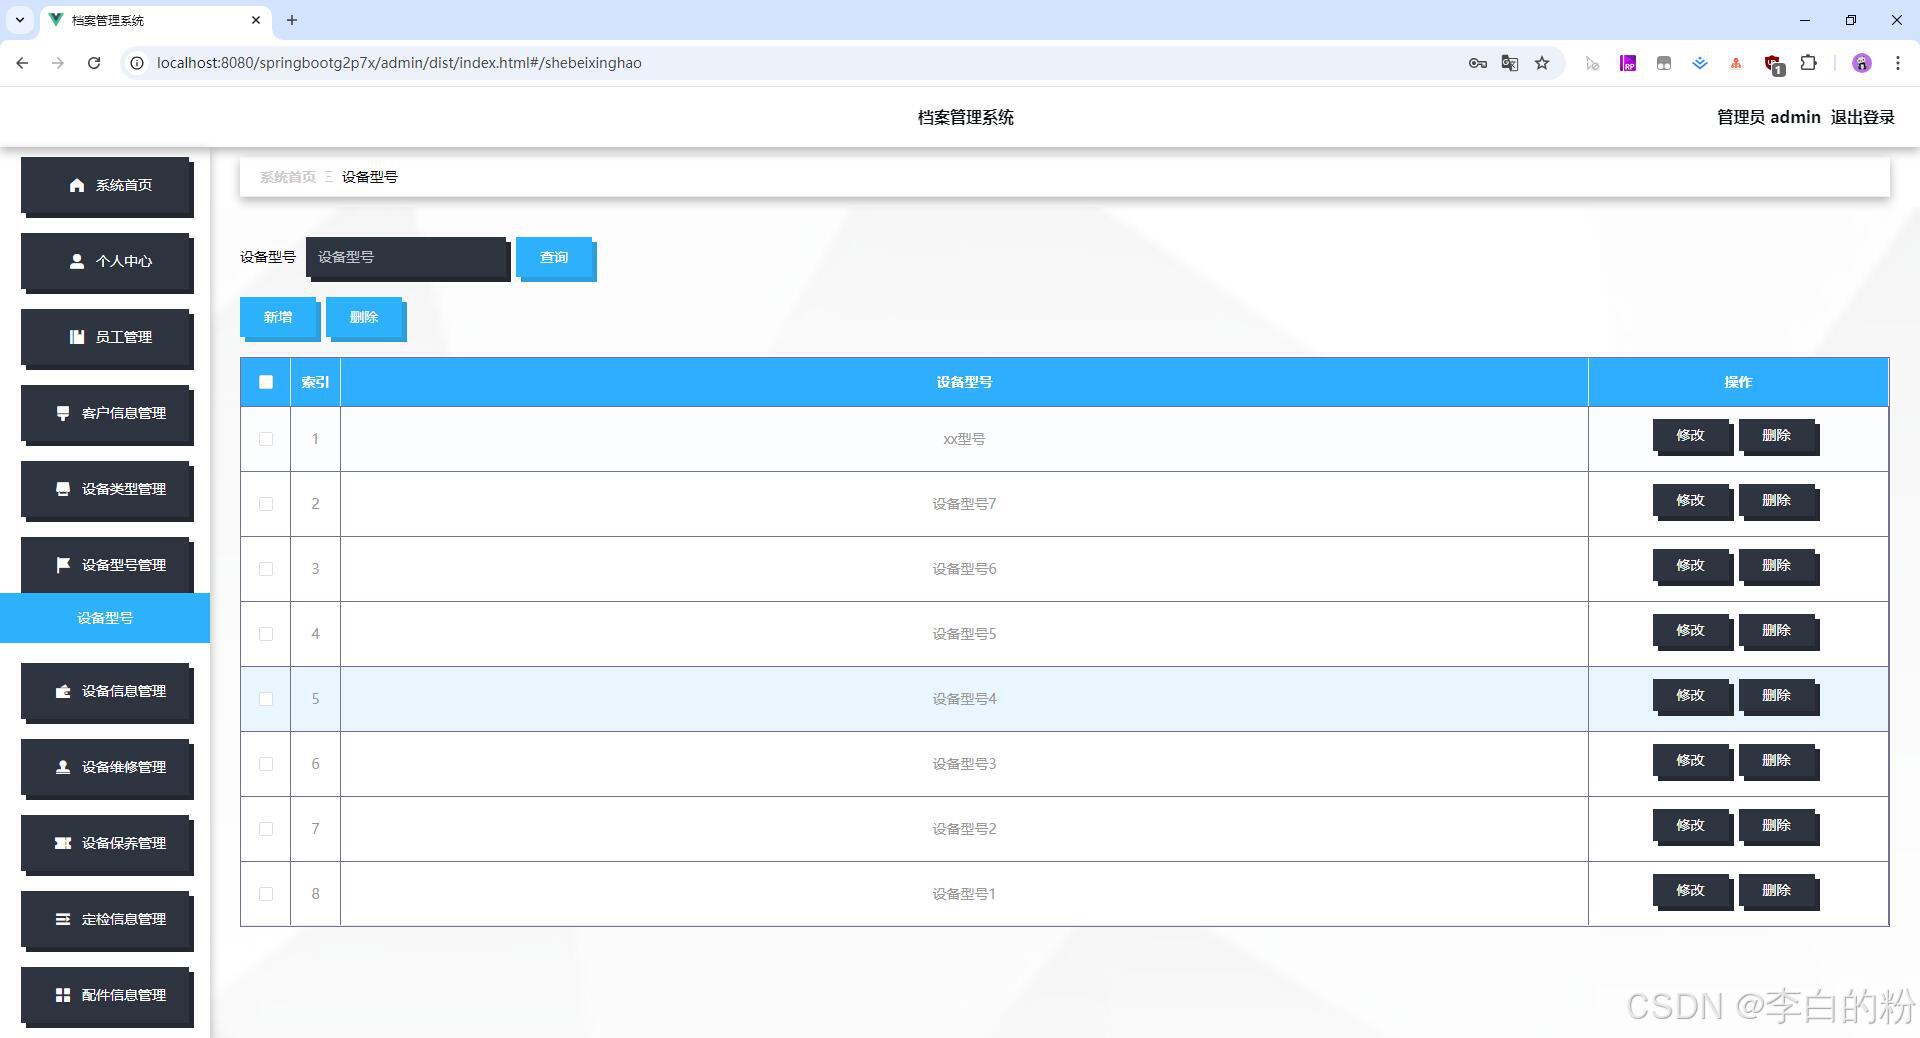Click 修改 for row 设备型号6

(1691, 567)
